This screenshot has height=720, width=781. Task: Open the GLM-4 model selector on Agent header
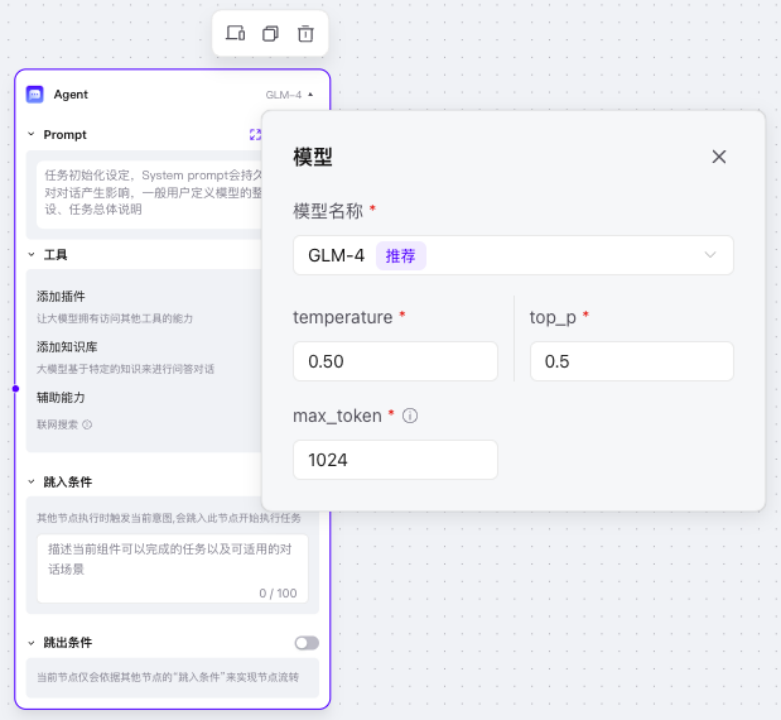click(x=289, y=95)
